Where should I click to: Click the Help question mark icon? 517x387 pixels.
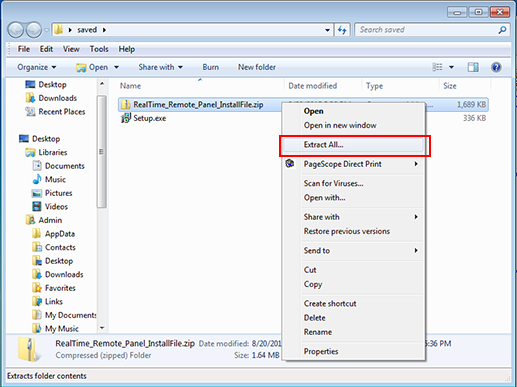click(496, 67)
